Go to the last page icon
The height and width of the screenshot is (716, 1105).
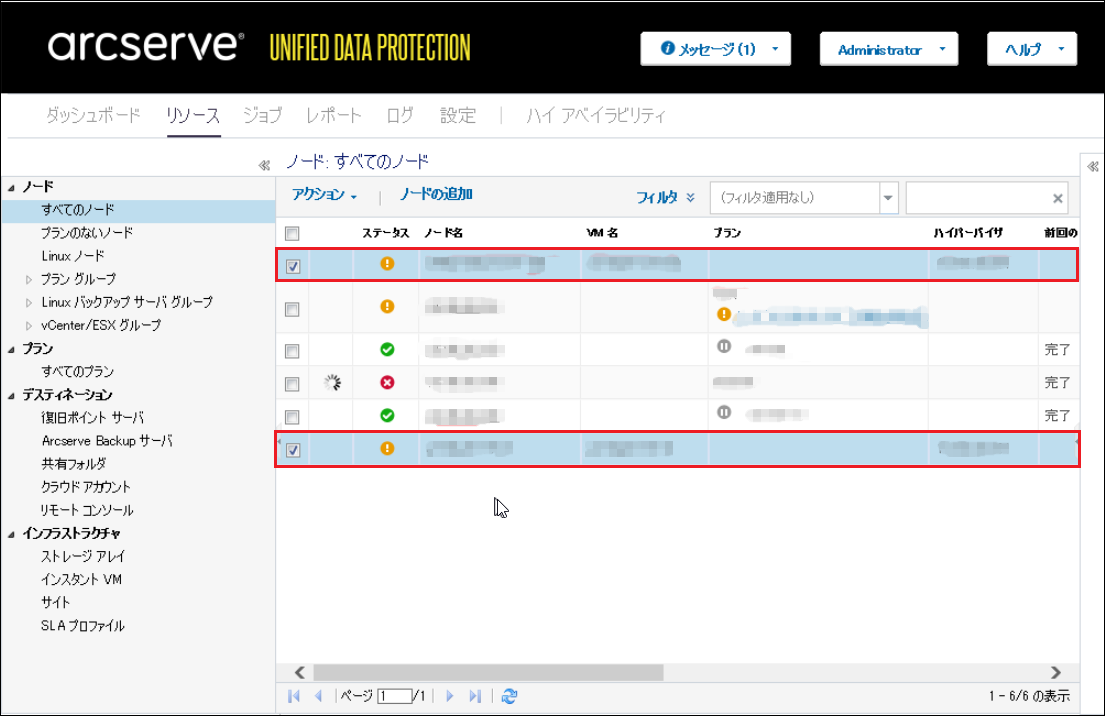475,696
